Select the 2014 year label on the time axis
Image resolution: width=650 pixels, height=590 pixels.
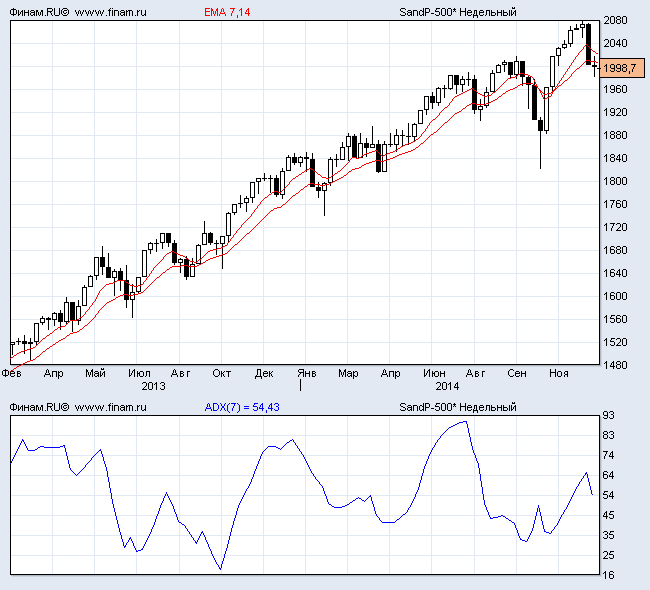click(x=447, y=385)
